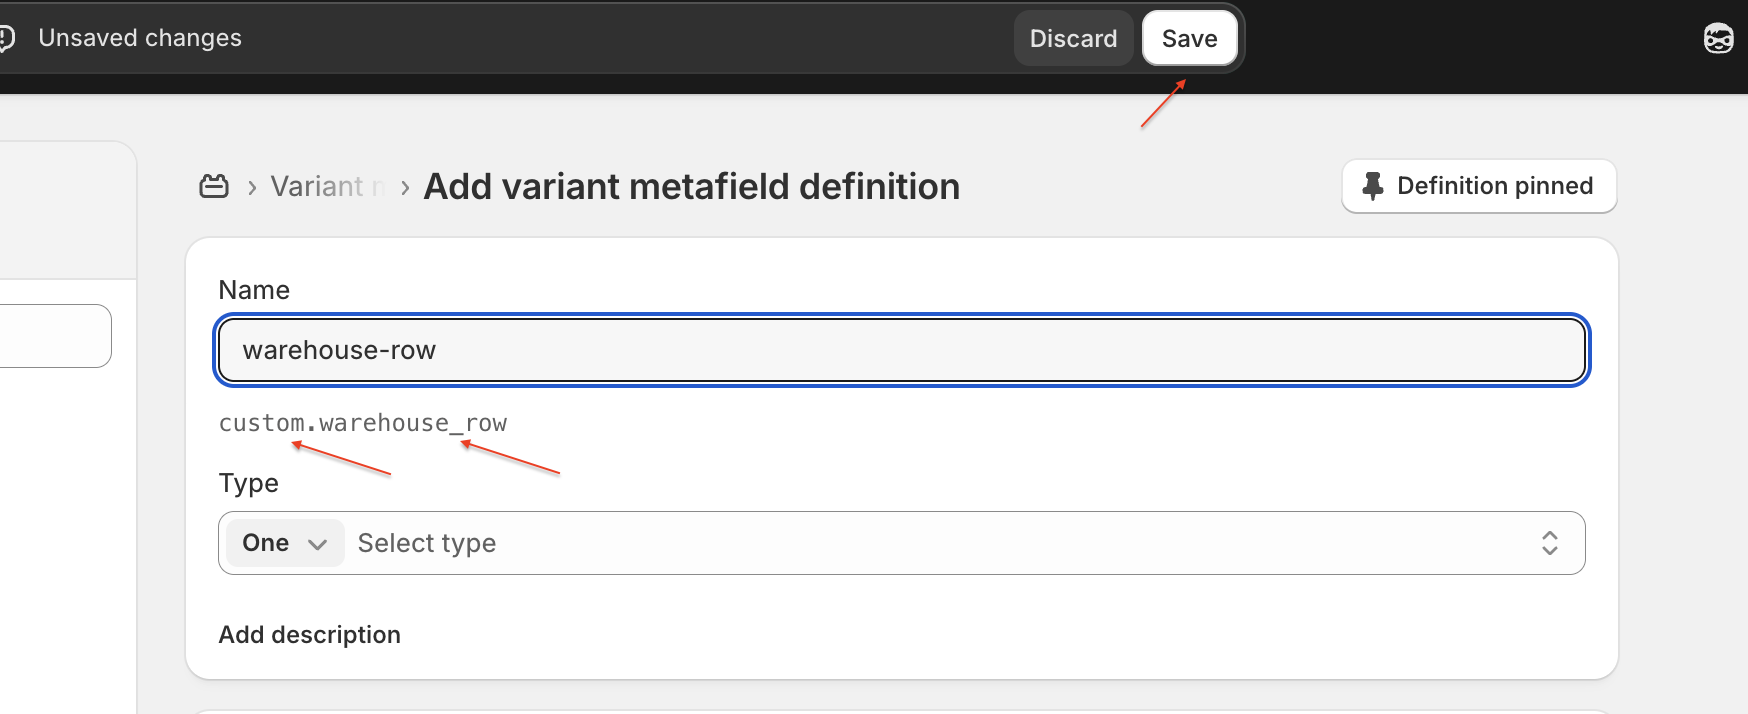Click the breadcrumb chevron before Variant
The height and width of the screenshot is (714, 1748).
252,188
